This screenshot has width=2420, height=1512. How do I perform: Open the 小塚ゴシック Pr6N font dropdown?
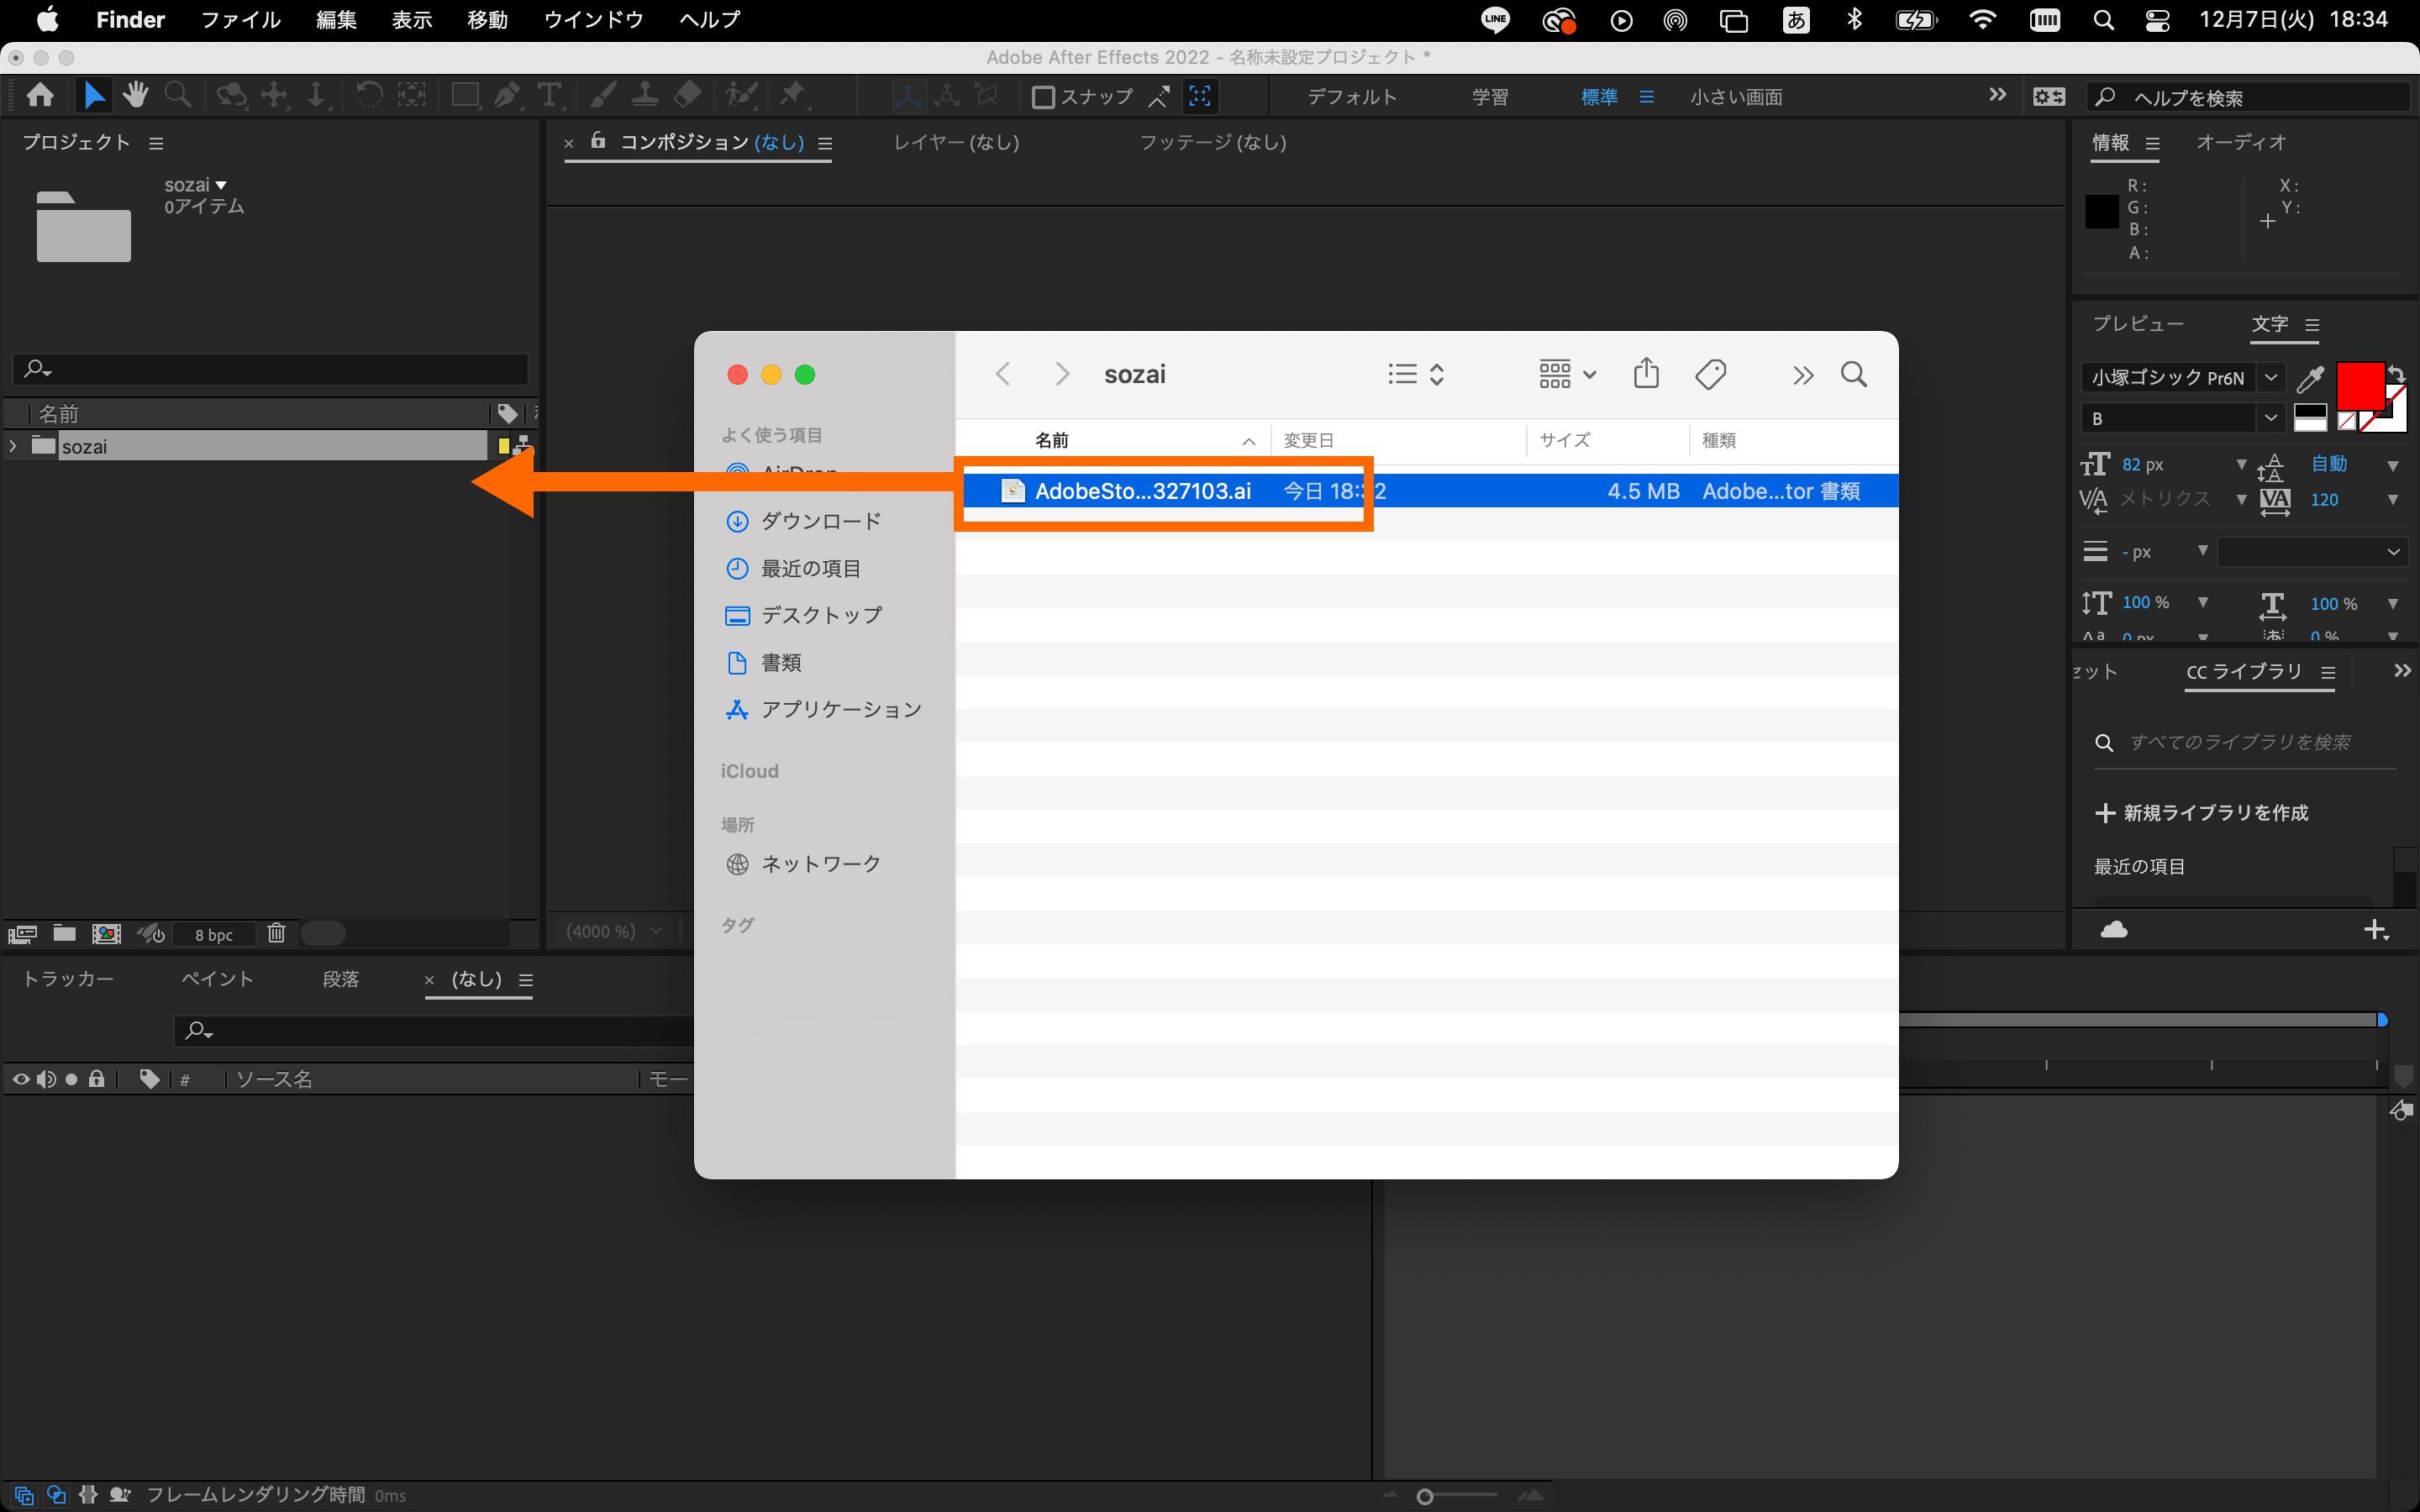point(2271,377)
